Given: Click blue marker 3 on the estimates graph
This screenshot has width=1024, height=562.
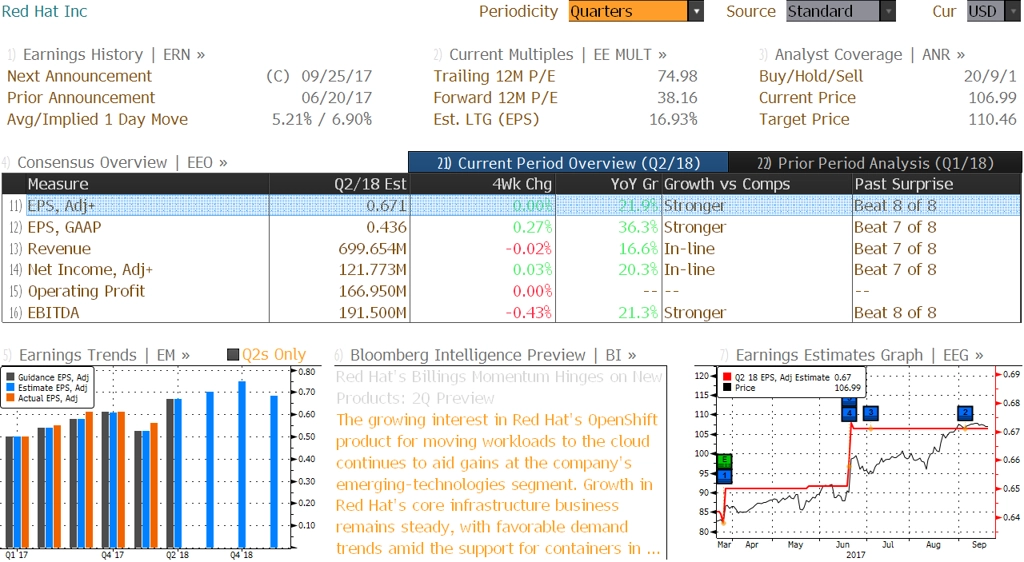Looking at the screenshot, I should (871, 413).
